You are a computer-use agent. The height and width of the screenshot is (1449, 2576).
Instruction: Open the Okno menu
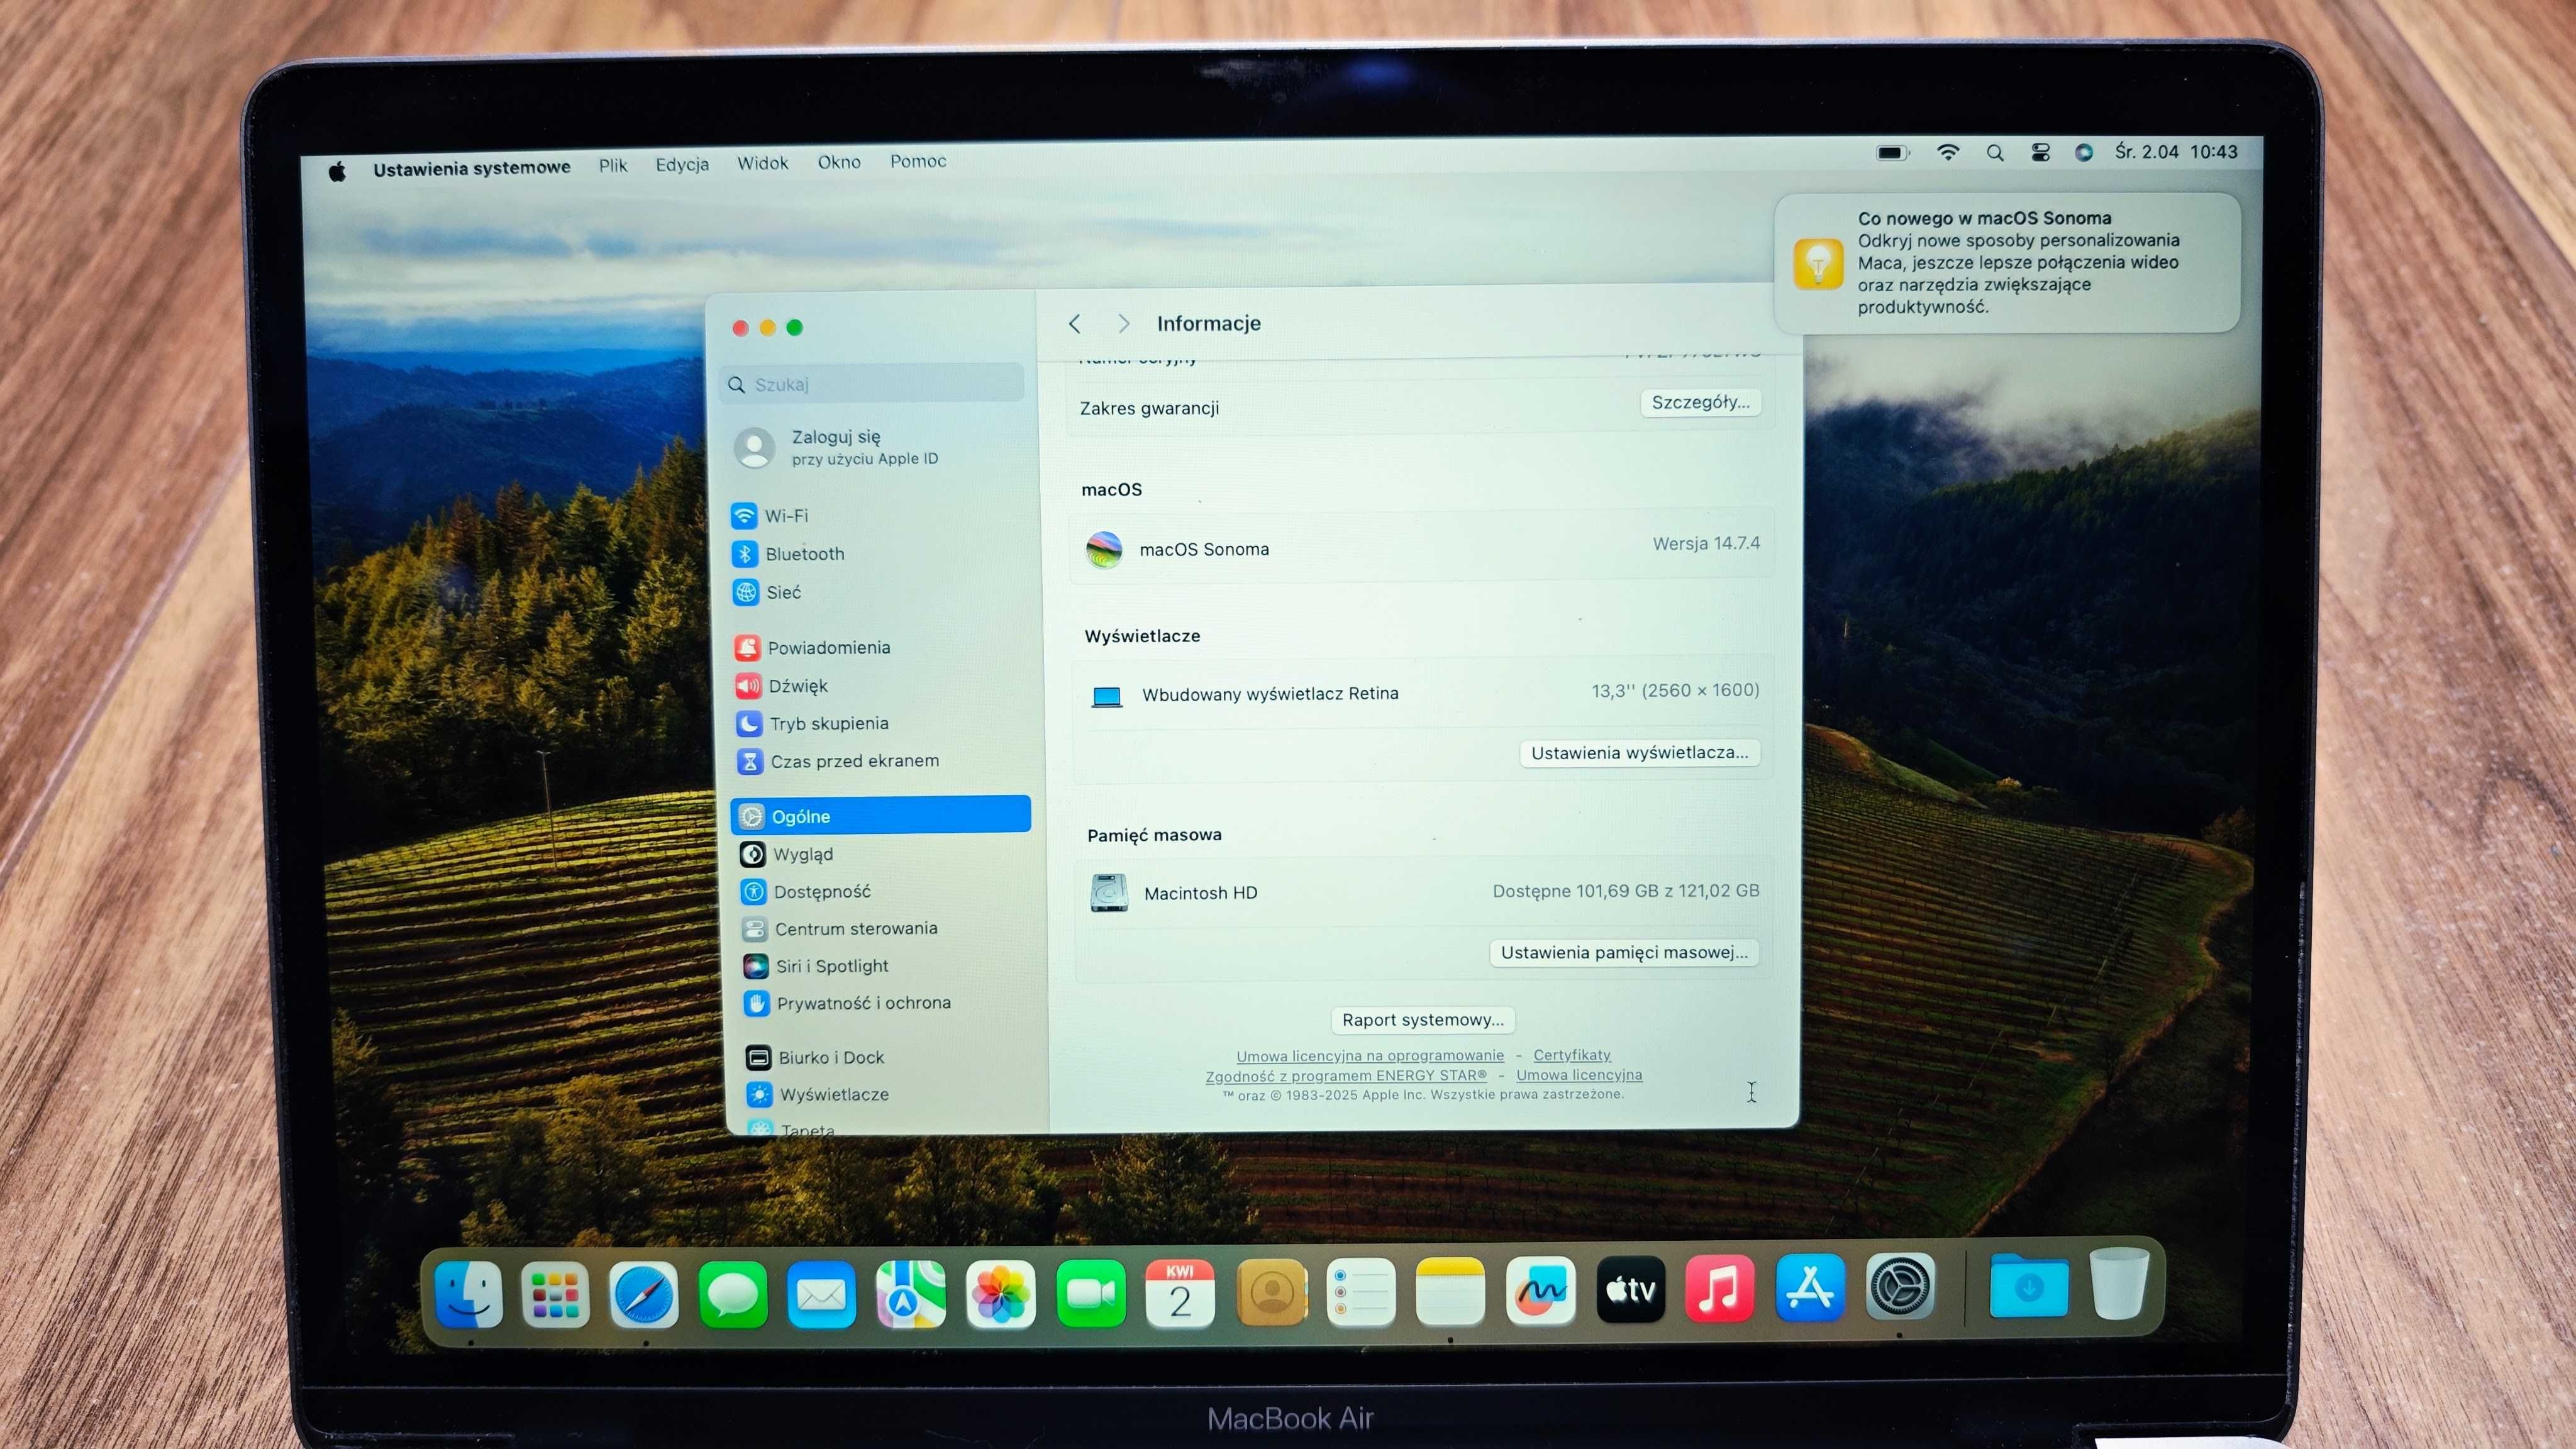pyautogui.click(x=839, y=162)
